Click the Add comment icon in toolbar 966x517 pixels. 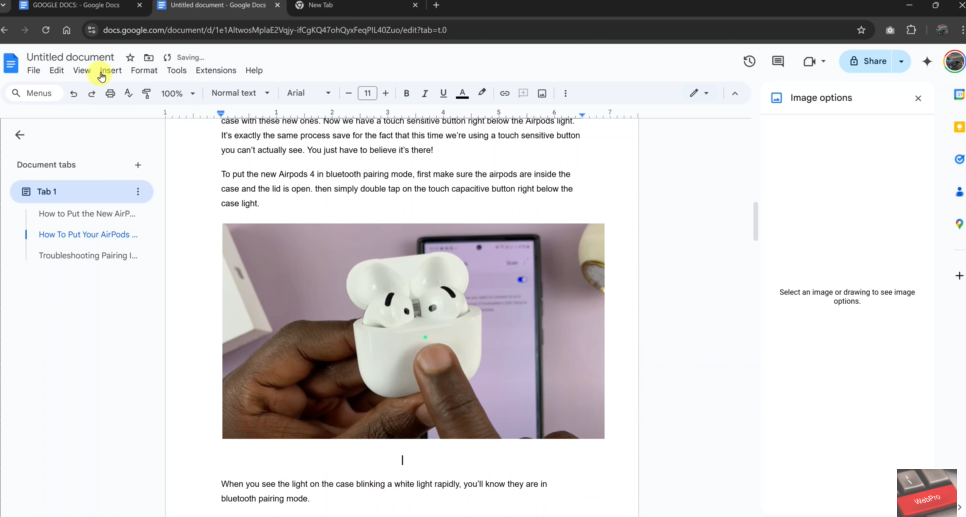pos(523,94)
